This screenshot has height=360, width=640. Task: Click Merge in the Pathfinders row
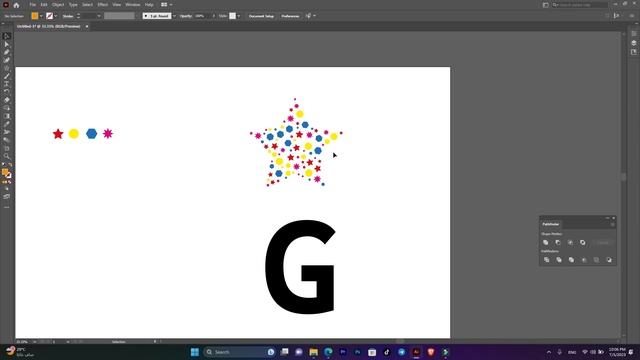point(571,260)
